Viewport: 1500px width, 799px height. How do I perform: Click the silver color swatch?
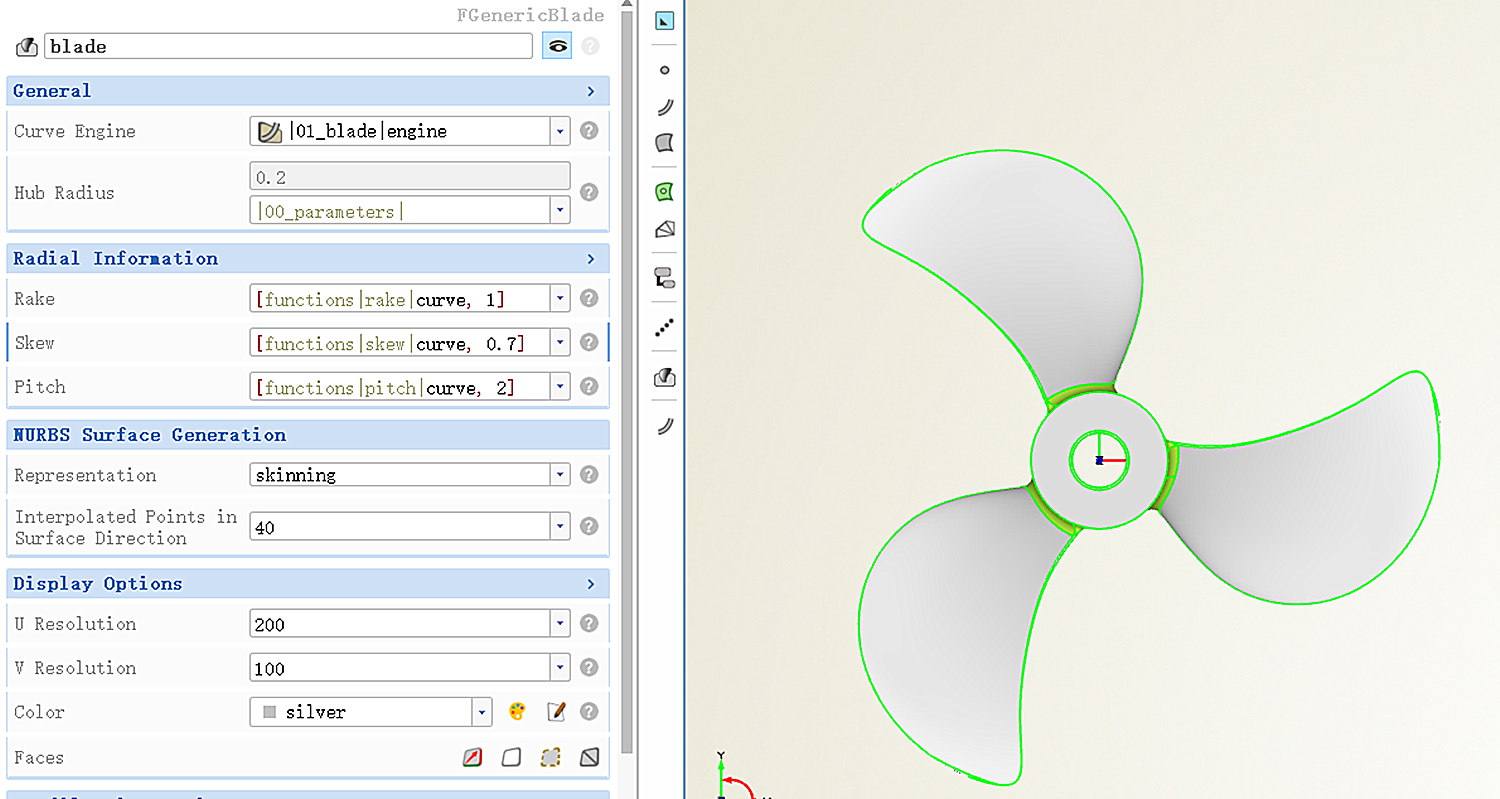click(x=269, y=712)
